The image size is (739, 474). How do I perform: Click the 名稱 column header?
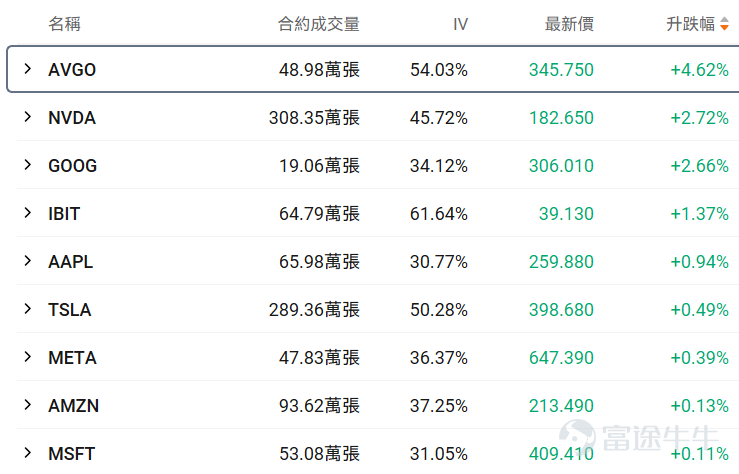point(65,24)
